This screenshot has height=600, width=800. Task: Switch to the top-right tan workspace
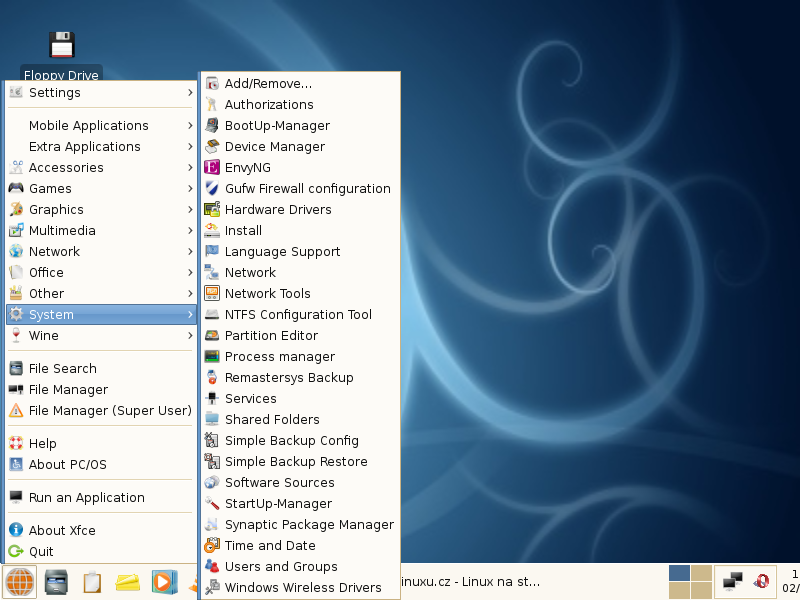click(702, 573)
